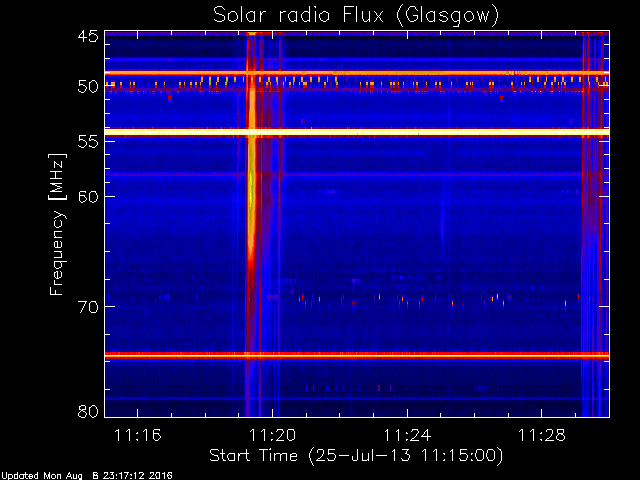This screenshot has height=480, width=640.
Task: Click the 11:28 time tick label
Action: click(x=542, y=435)
